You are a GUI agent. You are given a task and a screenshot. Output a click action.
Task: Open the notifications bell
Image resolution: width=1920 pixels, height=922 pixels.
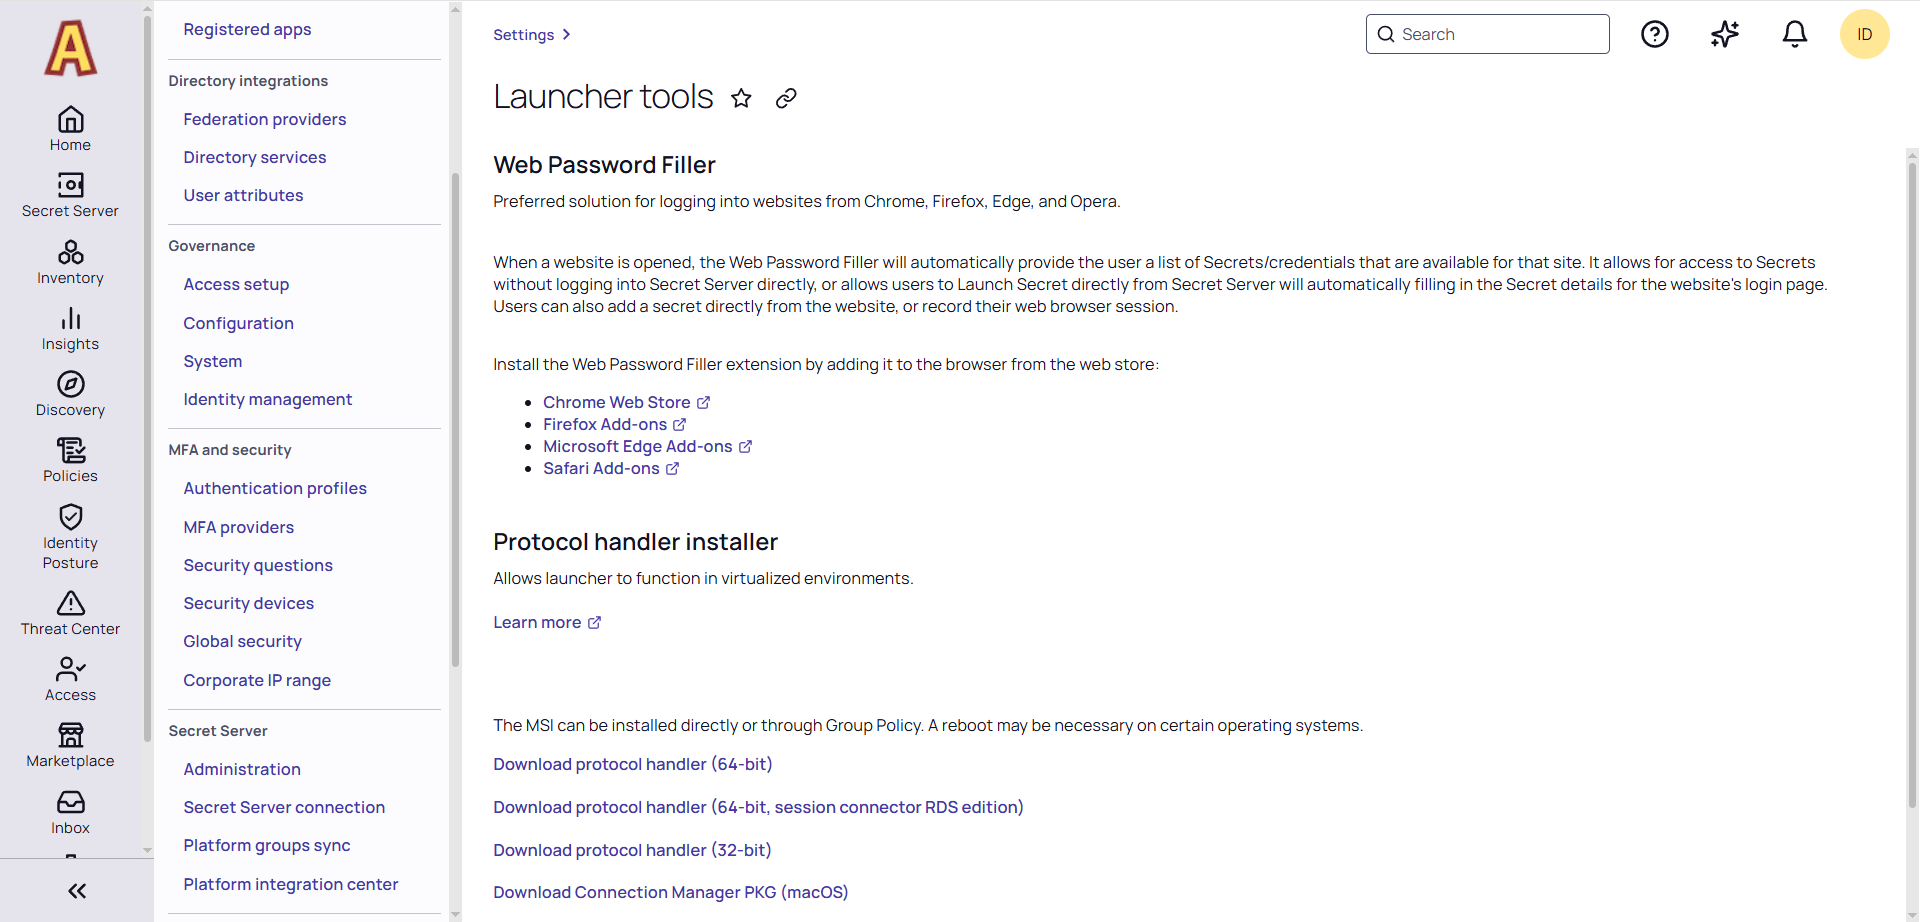1794,34
